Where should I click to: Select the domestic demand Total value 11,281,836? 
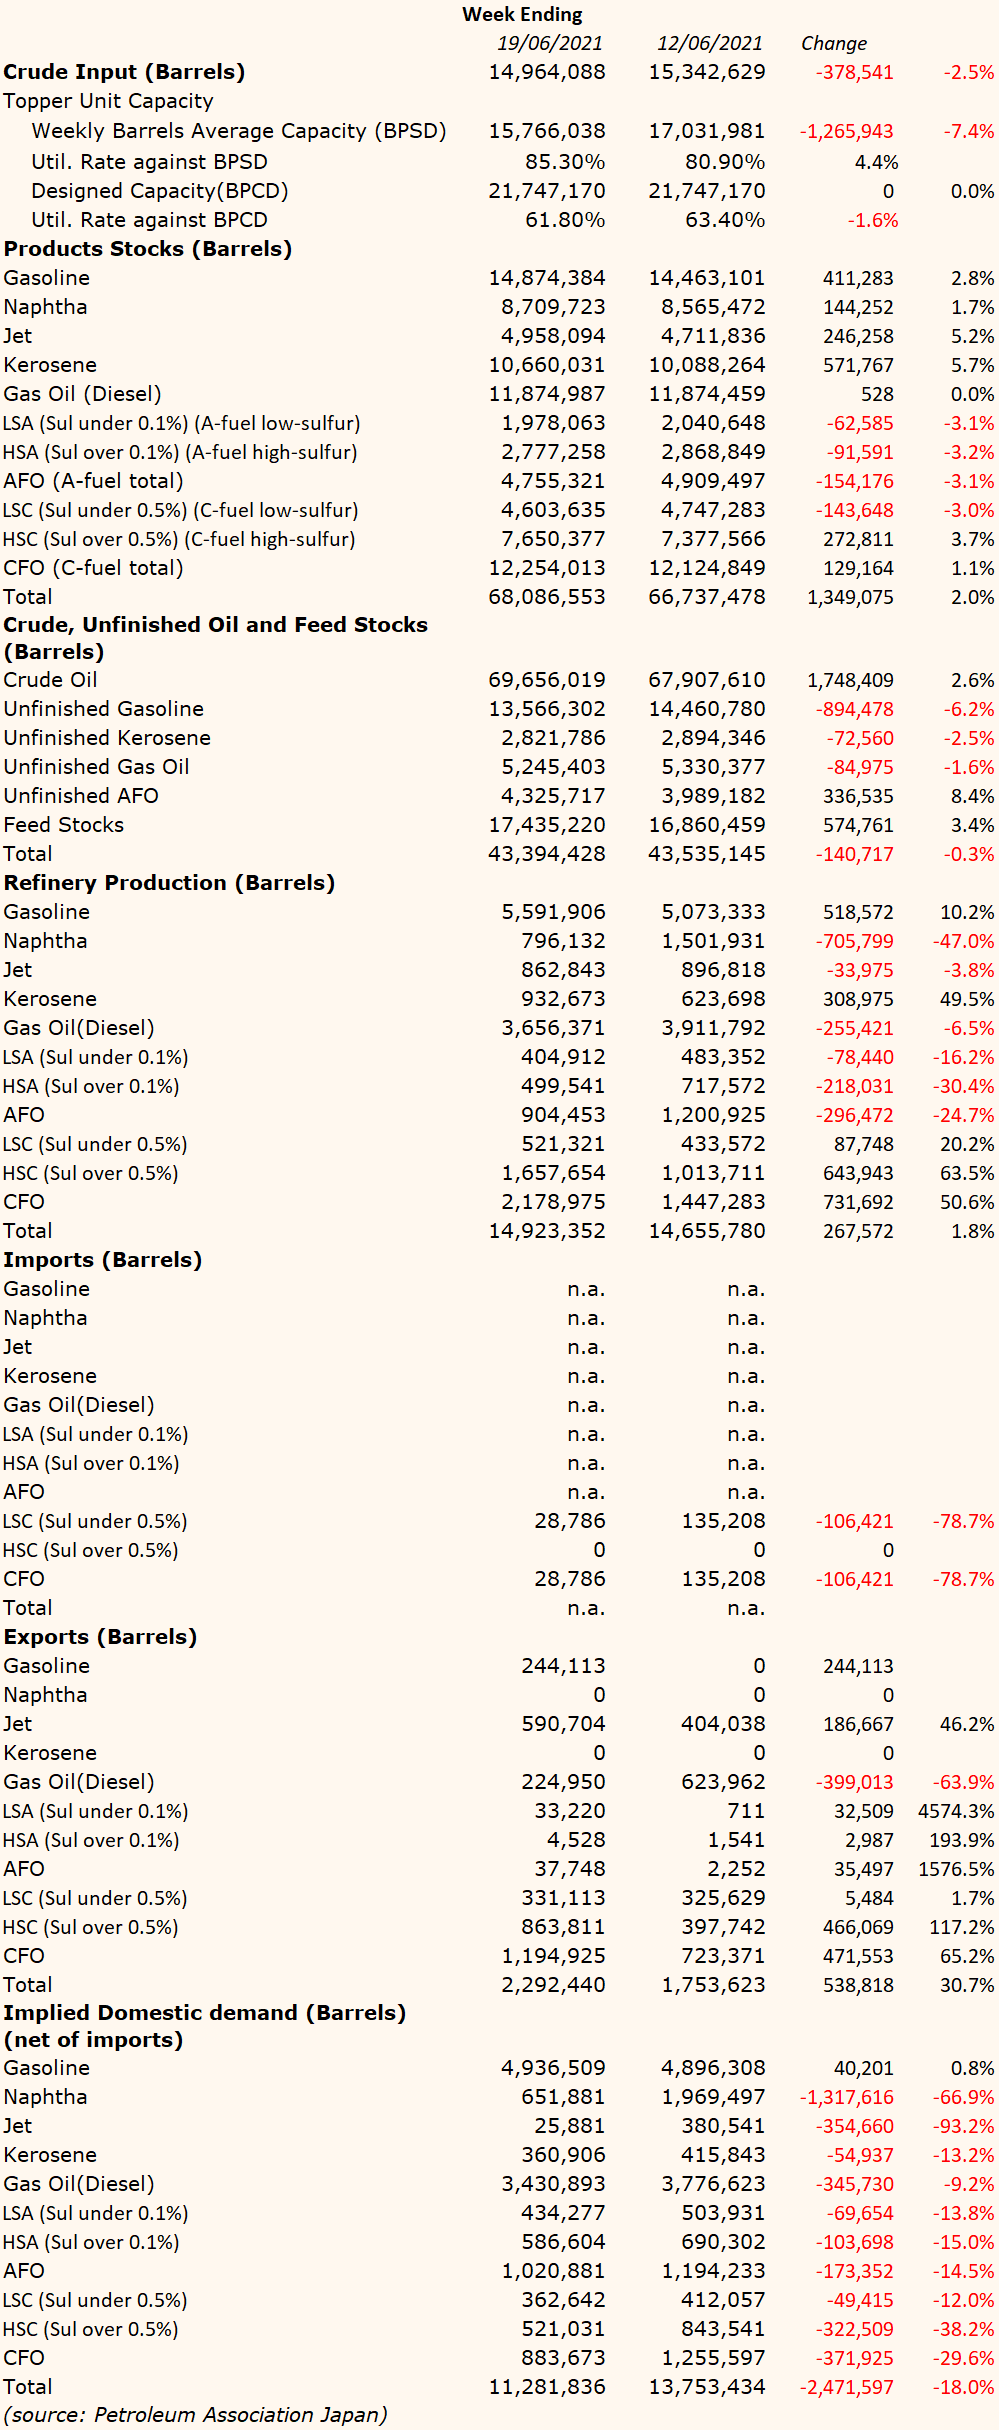[x=547, y=2387]
